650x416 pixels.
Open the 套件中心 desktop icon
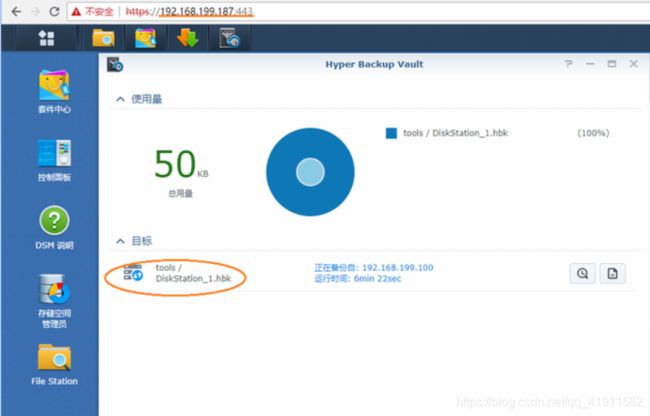(x=54, y=92)
